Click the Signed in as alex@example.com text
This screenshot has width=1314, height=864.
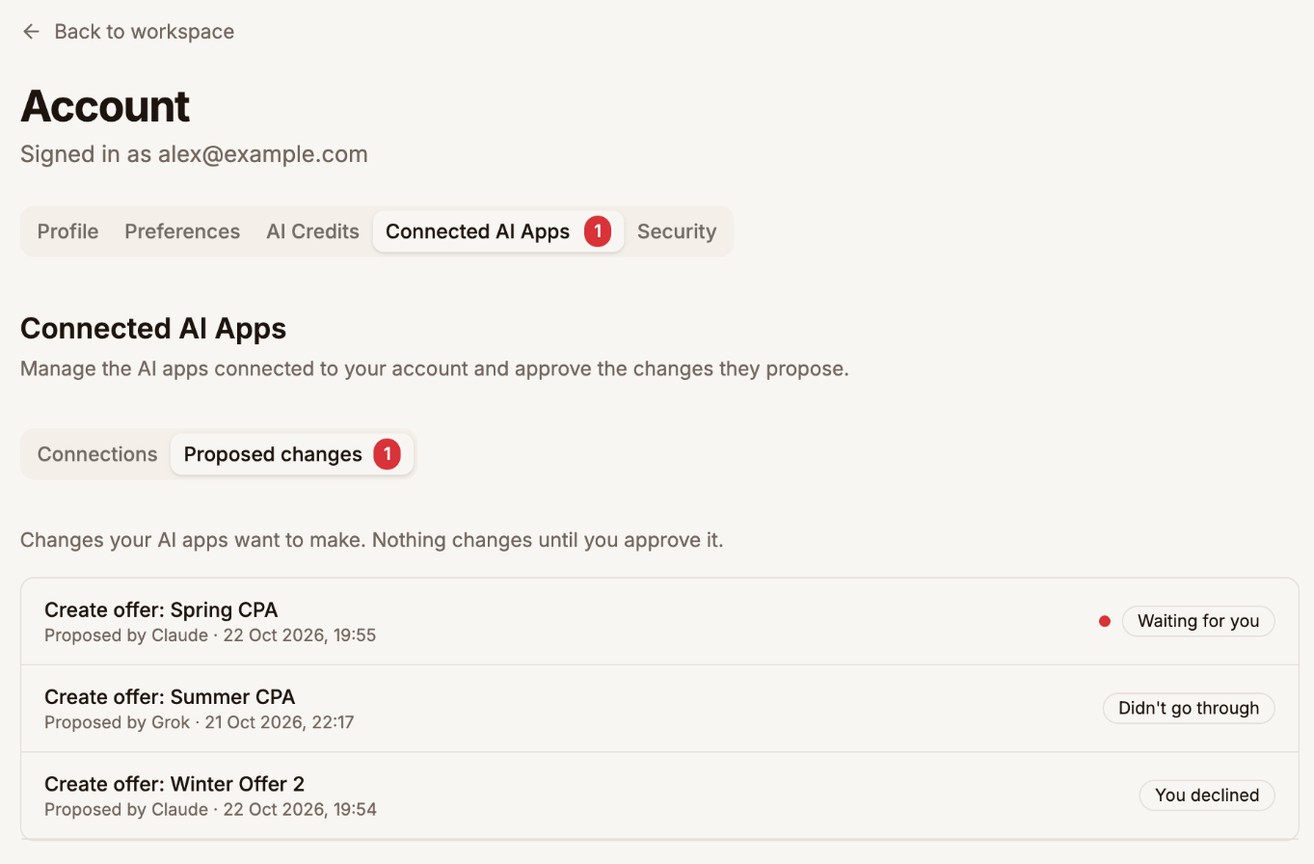[x=194, y=154]
